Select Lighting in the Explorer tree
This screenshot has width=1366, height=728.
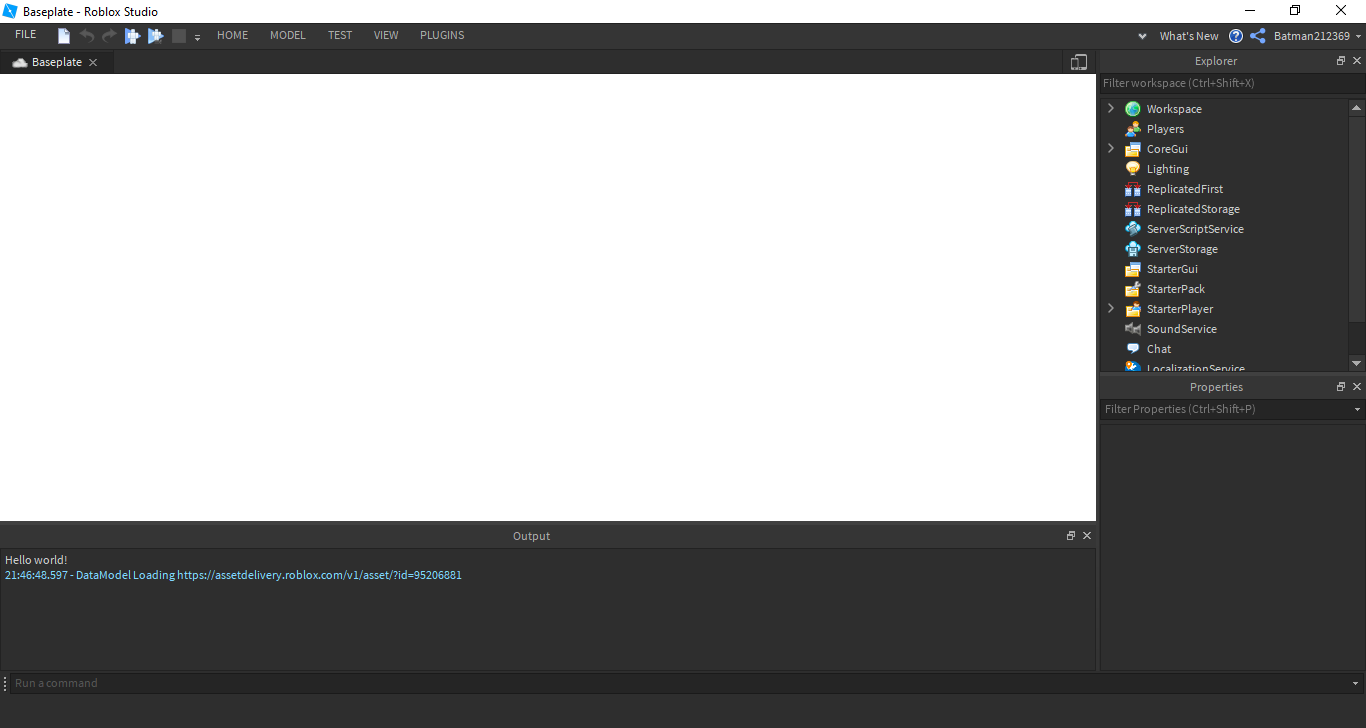tap(1168, 169)
